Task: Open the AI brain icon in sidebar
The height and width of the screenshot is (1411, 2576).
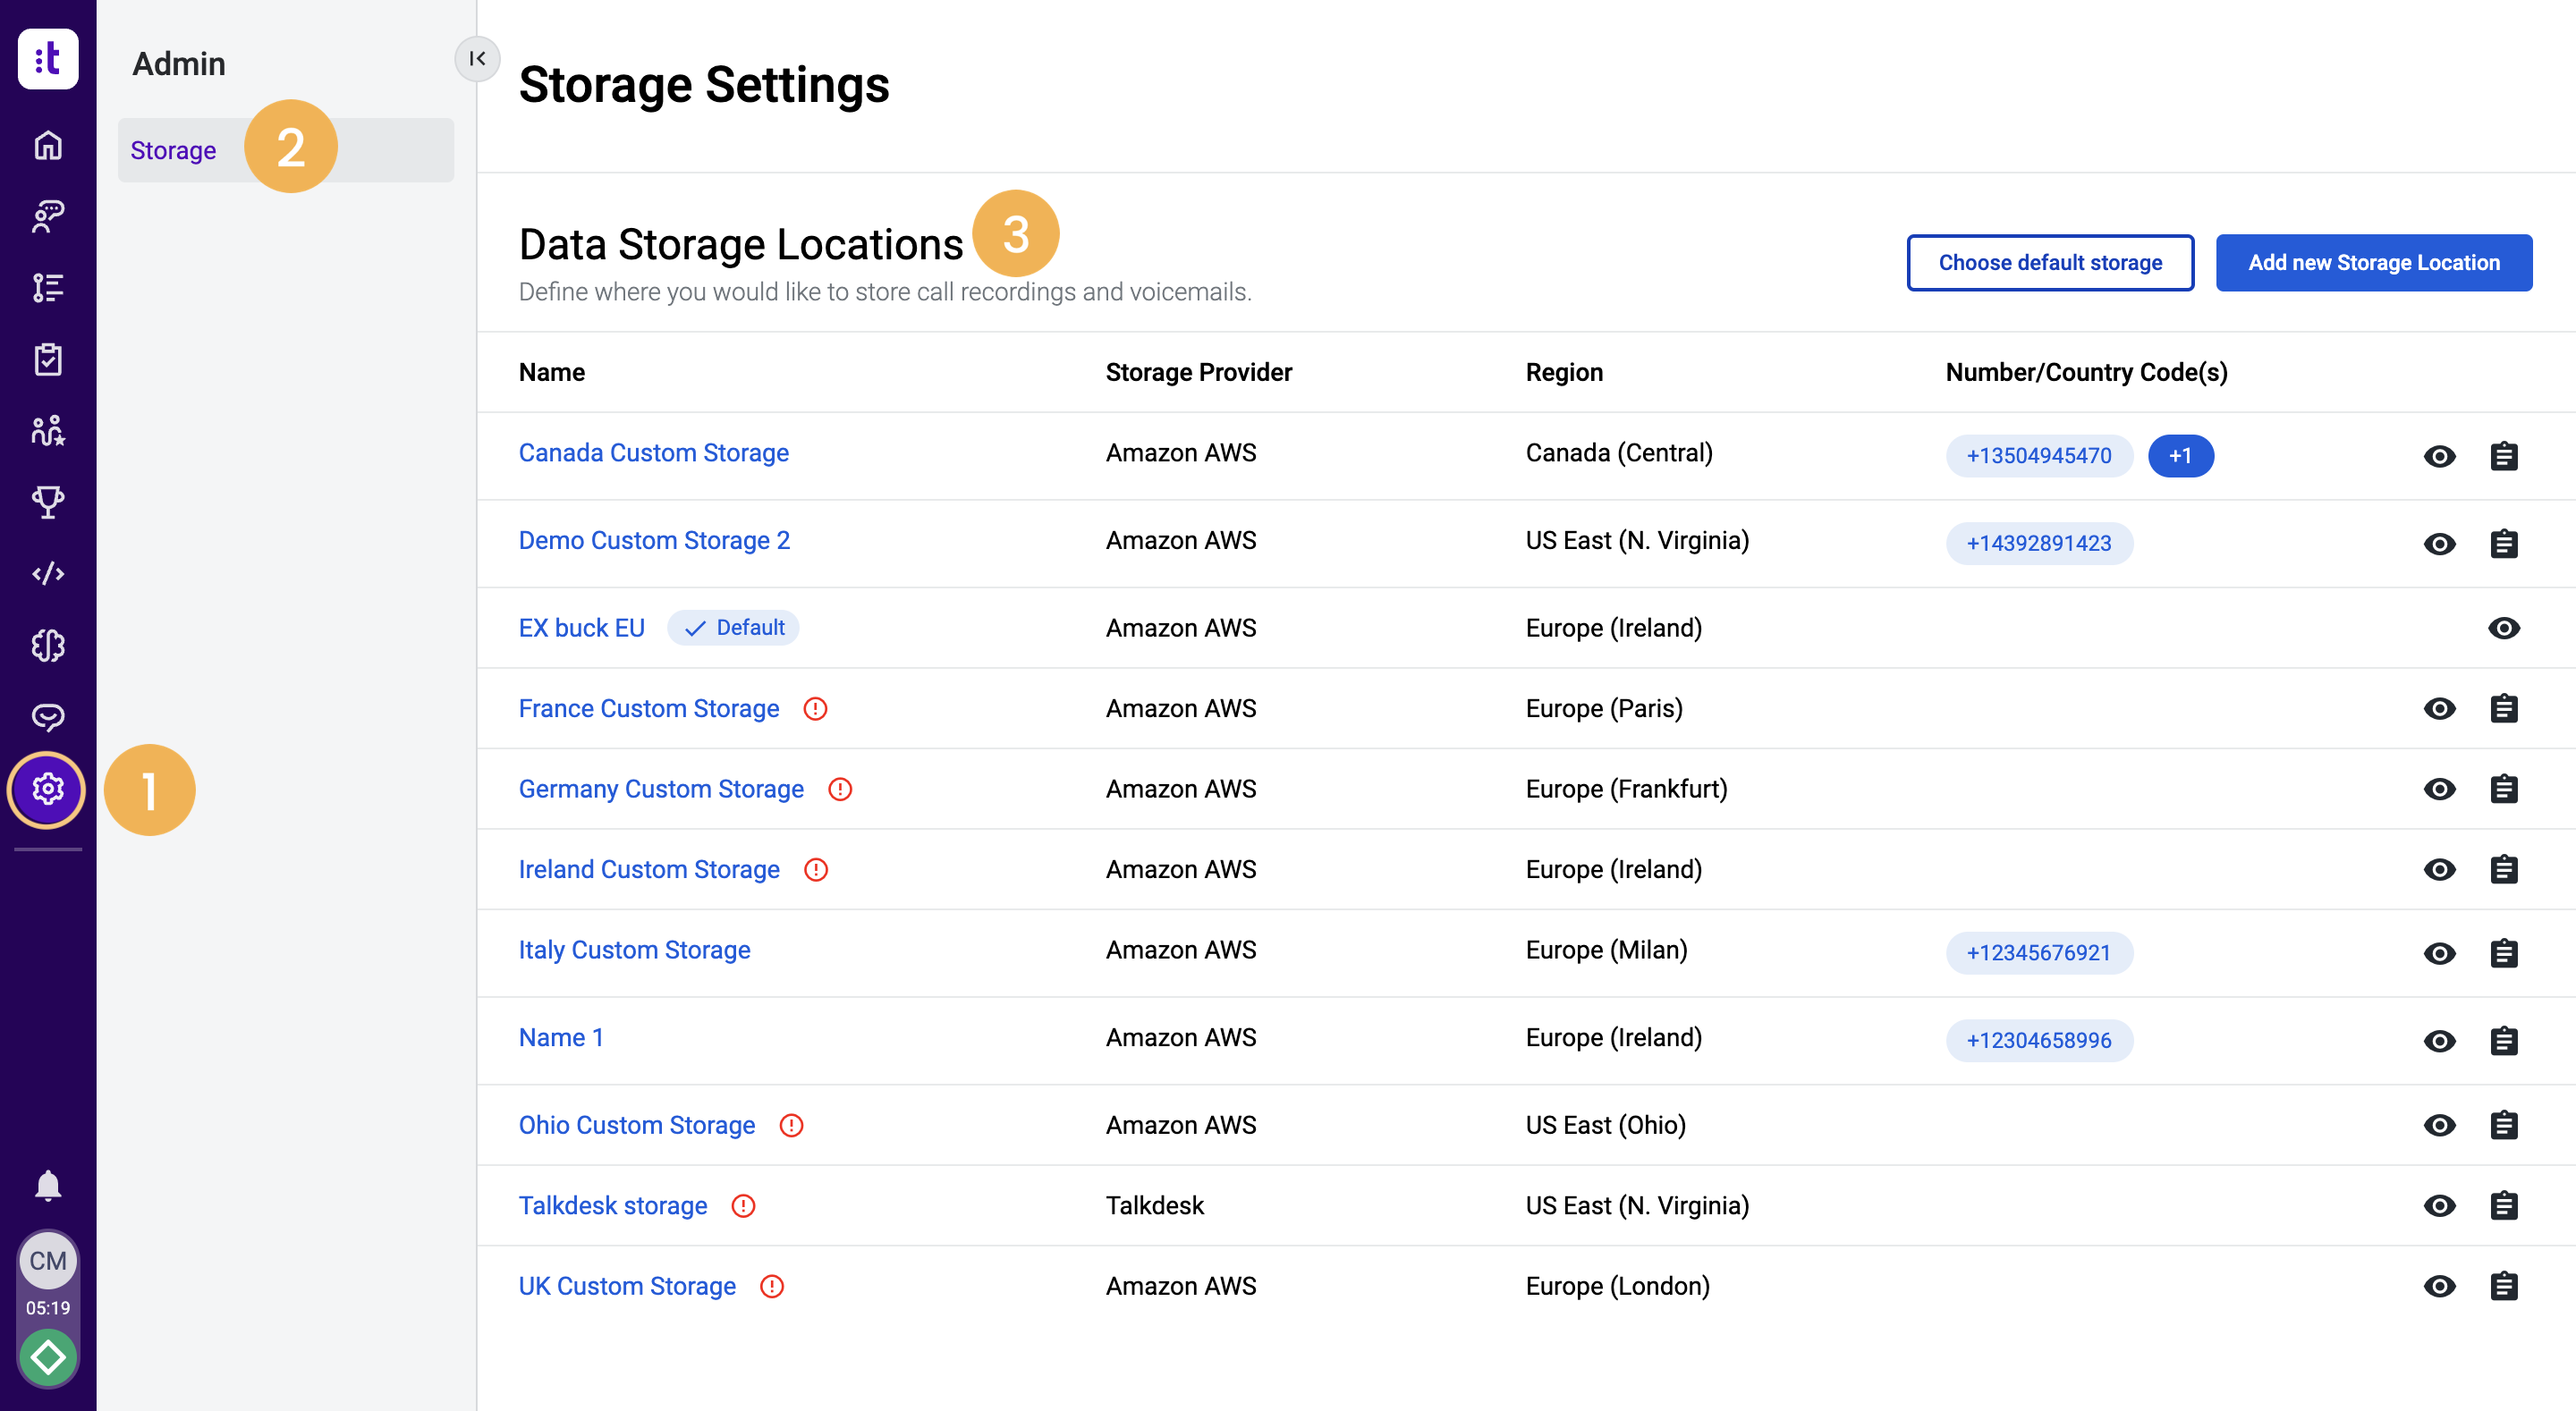Action: pyautogui.click(x=48, y=645)
